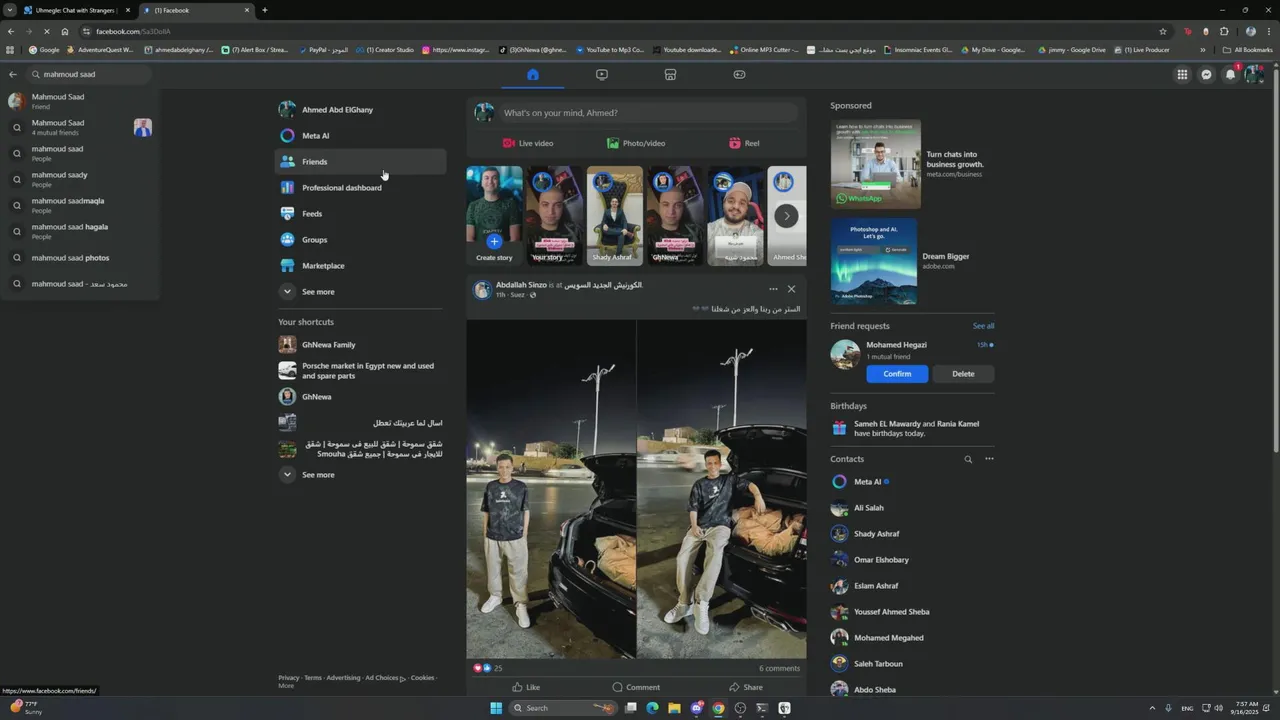Show next stories with arrow button
Viewport: 1280px width, 720px height.
pyautogui.click(x=787, y=215)
